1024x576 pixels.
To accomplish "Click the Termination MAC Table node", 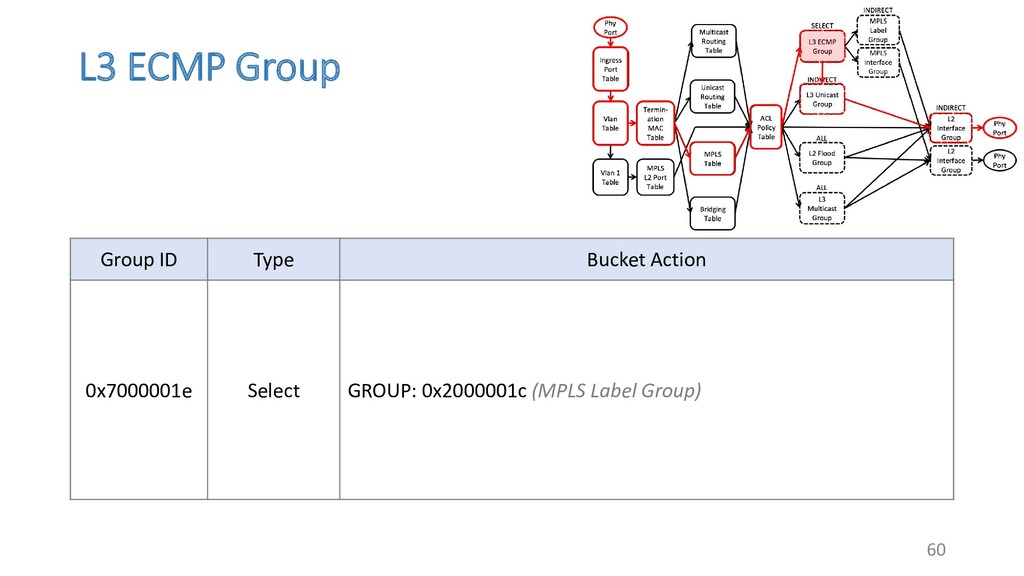I will coord(655,123).
